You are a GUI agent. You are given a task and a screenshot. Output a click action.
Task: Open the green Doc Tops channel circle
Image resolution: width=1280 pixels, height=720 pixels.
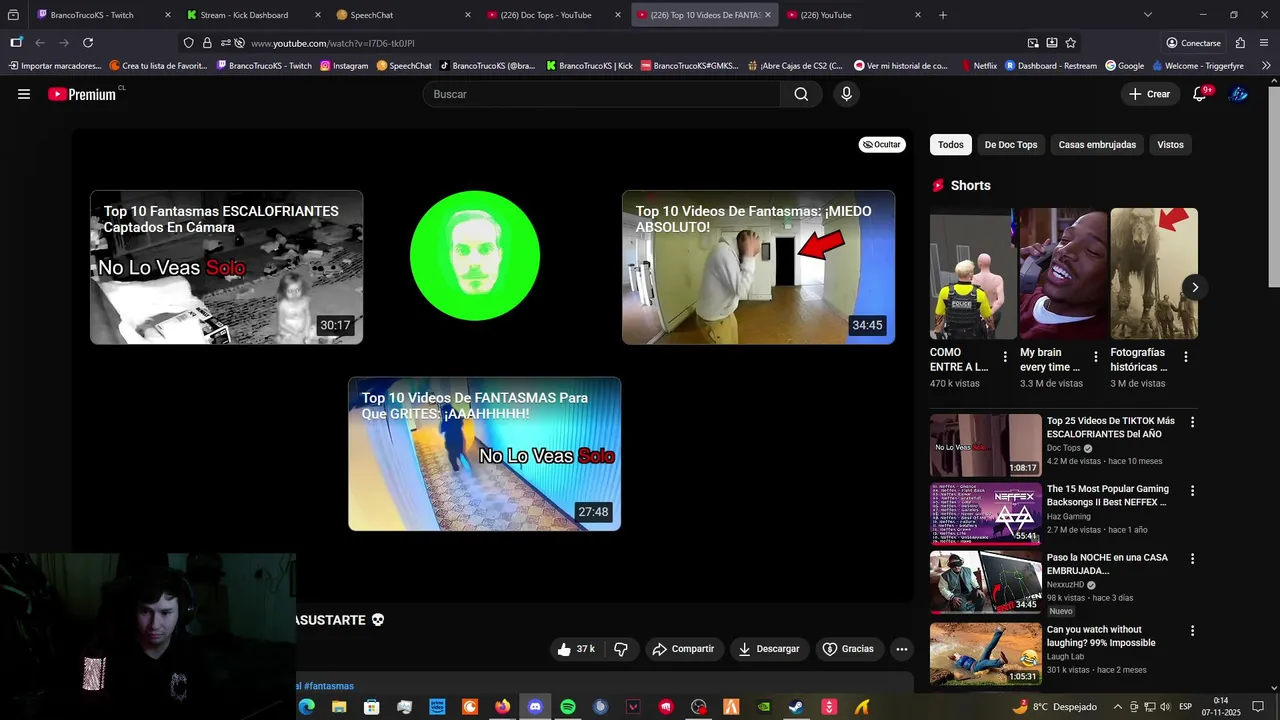475,256
